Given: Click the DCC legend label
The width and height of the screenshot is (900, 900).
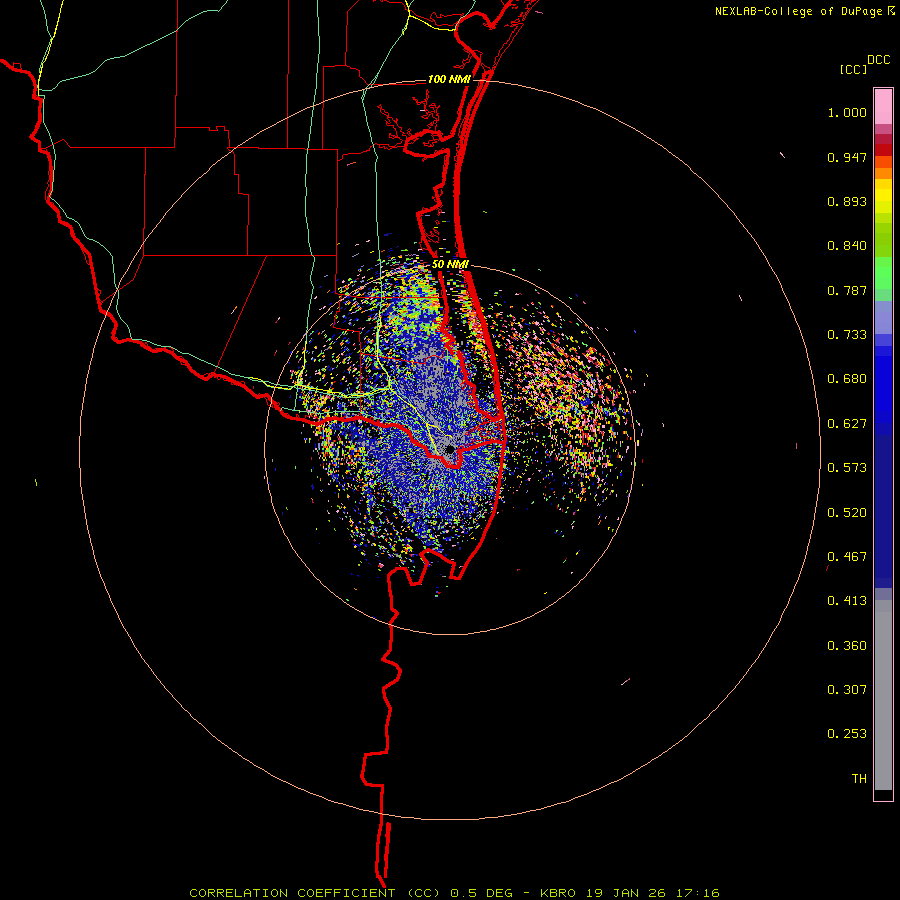Looking at the screenshot, I should (x=879, y=60).
